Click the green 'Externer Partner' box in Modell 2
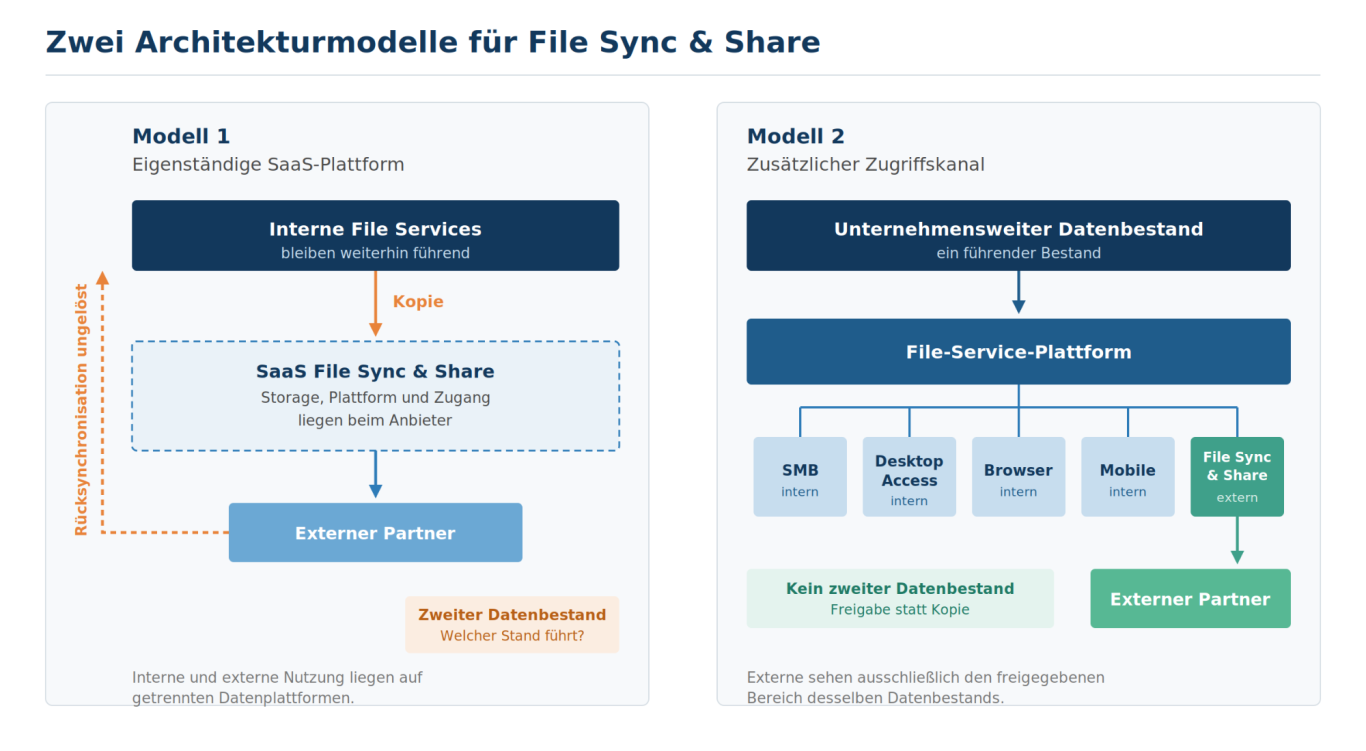Viewport: 1366px width, 751px height. 1190,598
